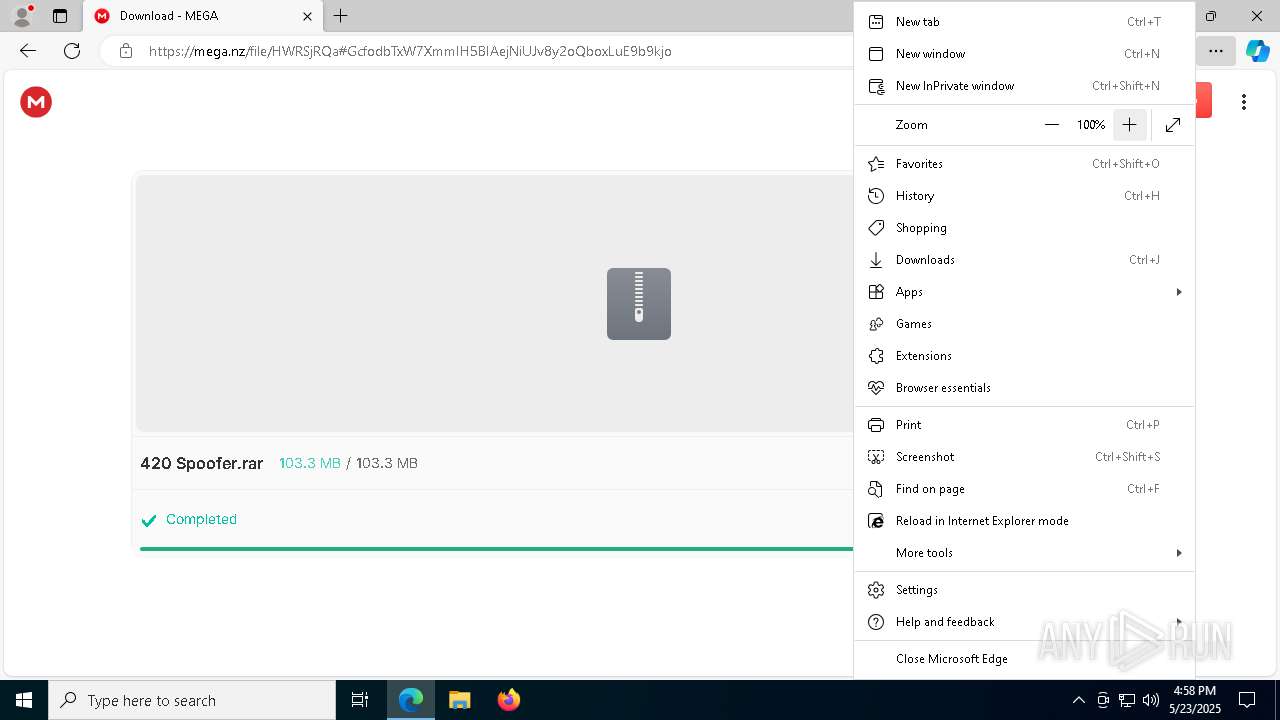Click the 420 Spoofer.rar file name
Screen dimensions: 1280x720
(x=202, y=463)
